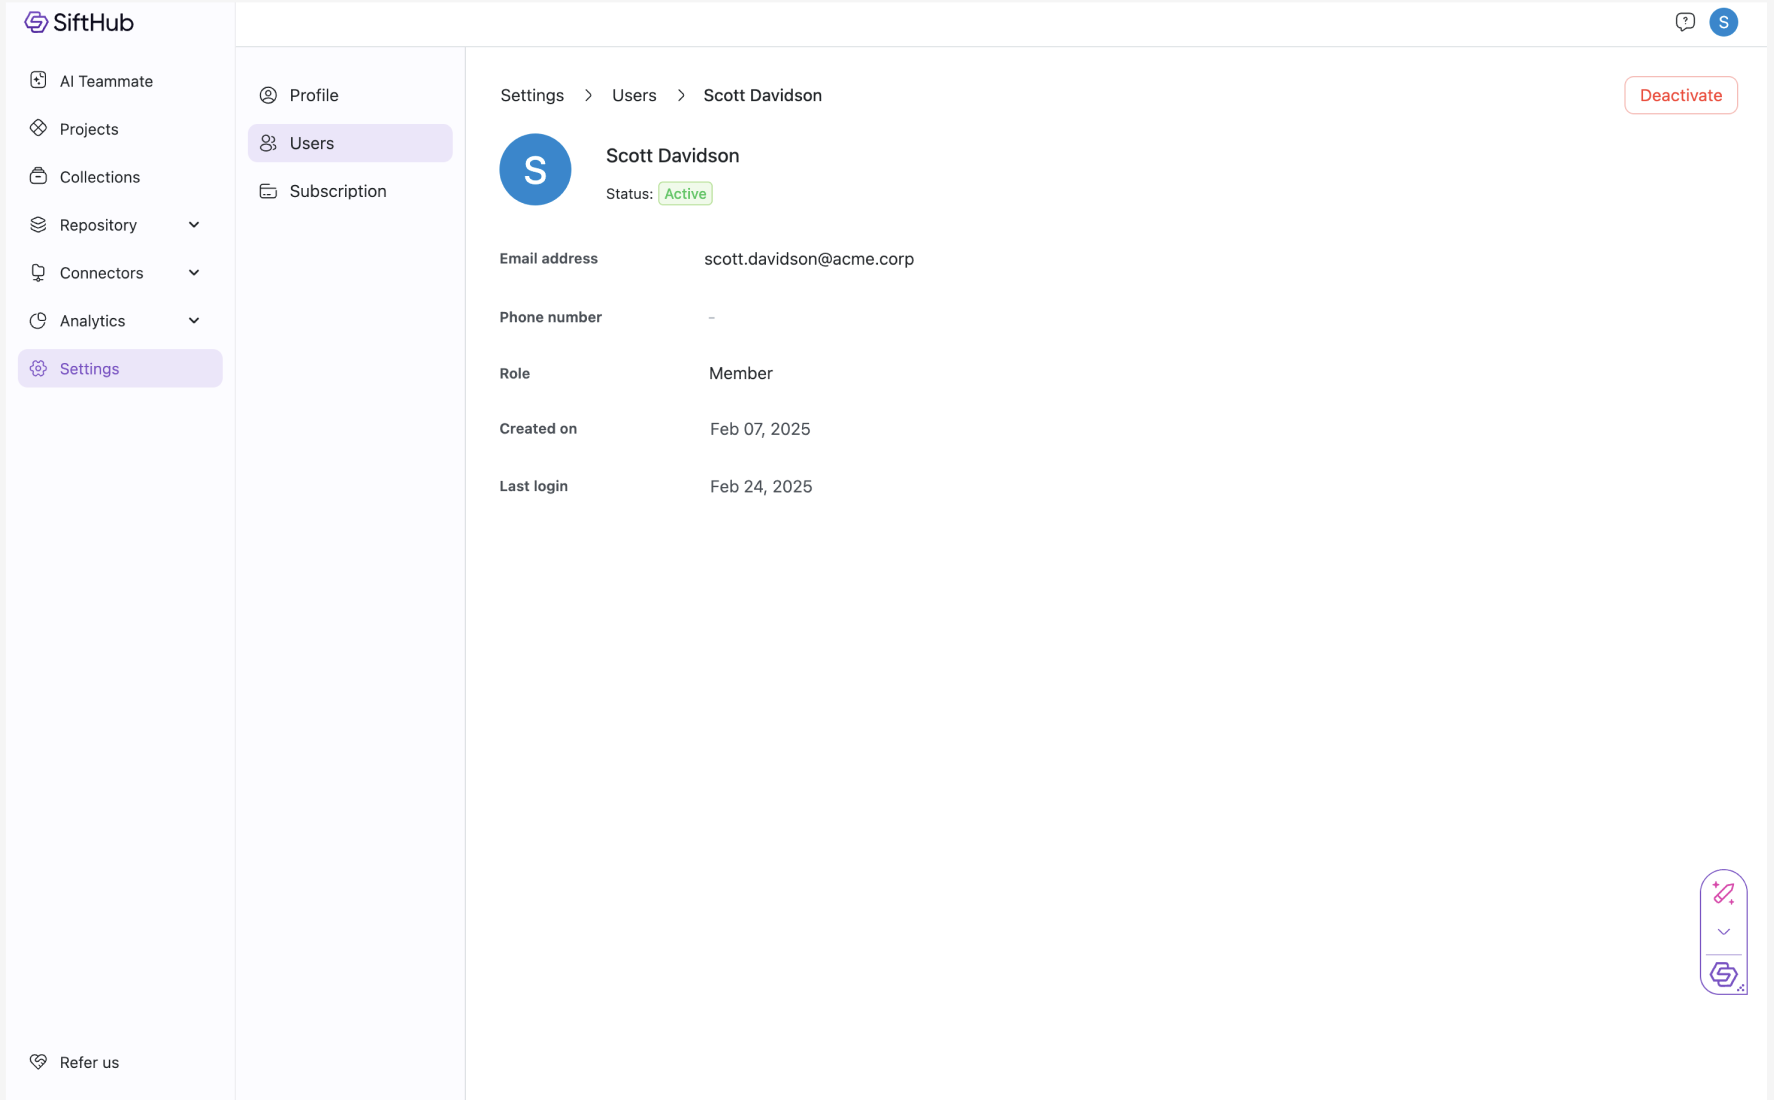Viewport: 1774px width, 1100px height.
Task: Go to Settings in the breadcrumb
Action: [x=532, y=95]
